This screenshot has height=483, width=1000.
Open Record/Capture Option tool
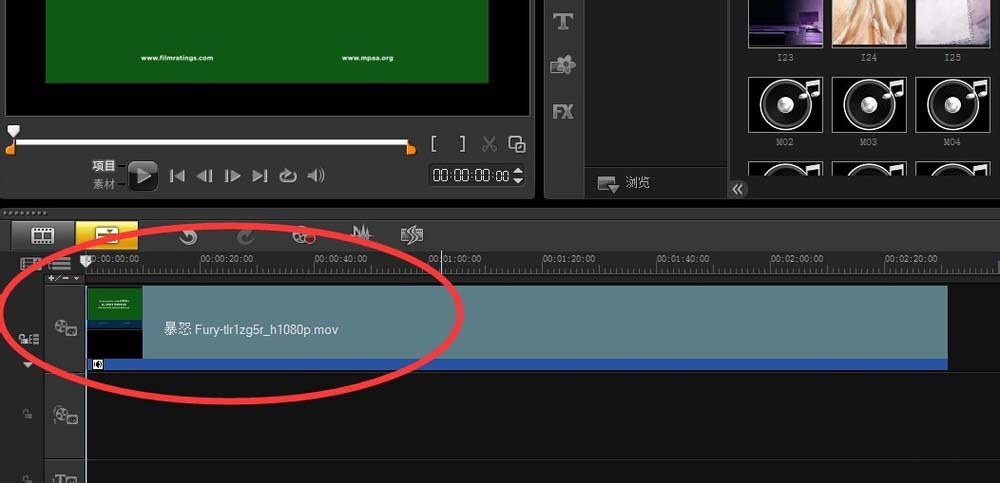(304, 236)
